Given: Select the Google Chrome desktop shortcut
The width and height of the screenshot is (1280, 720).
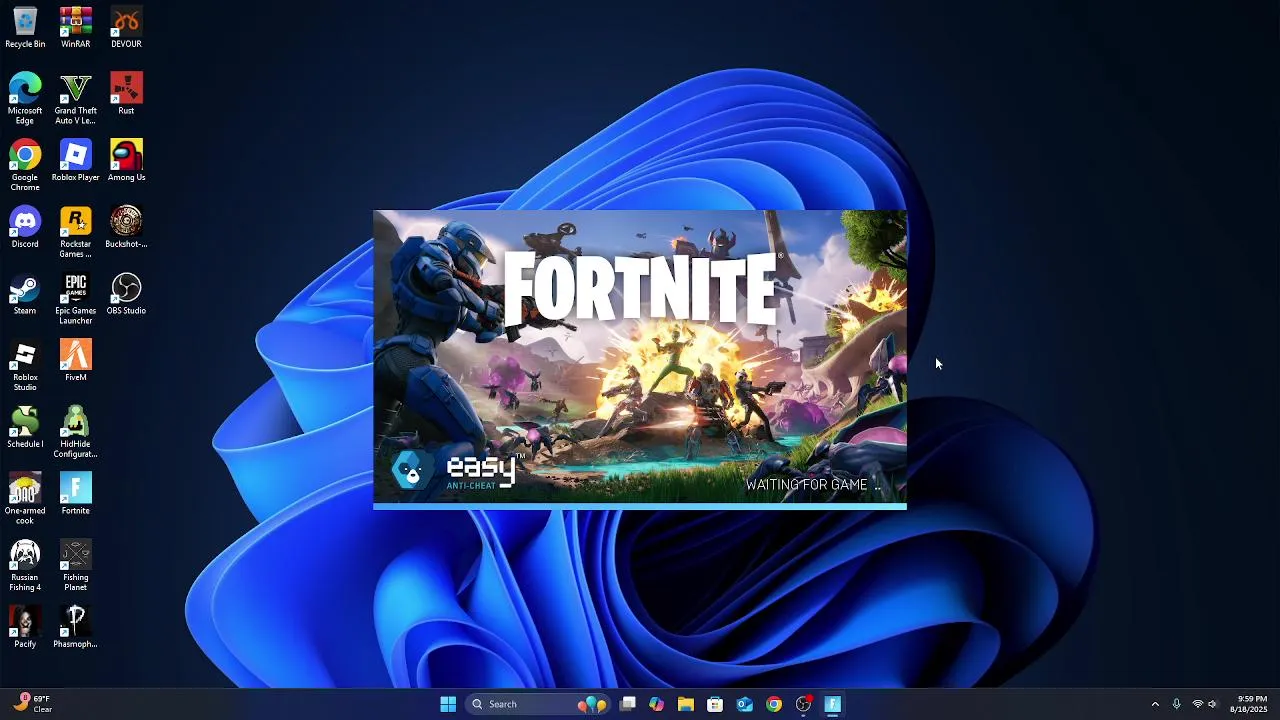Looking at the screenshot, I should pos(25,166).
